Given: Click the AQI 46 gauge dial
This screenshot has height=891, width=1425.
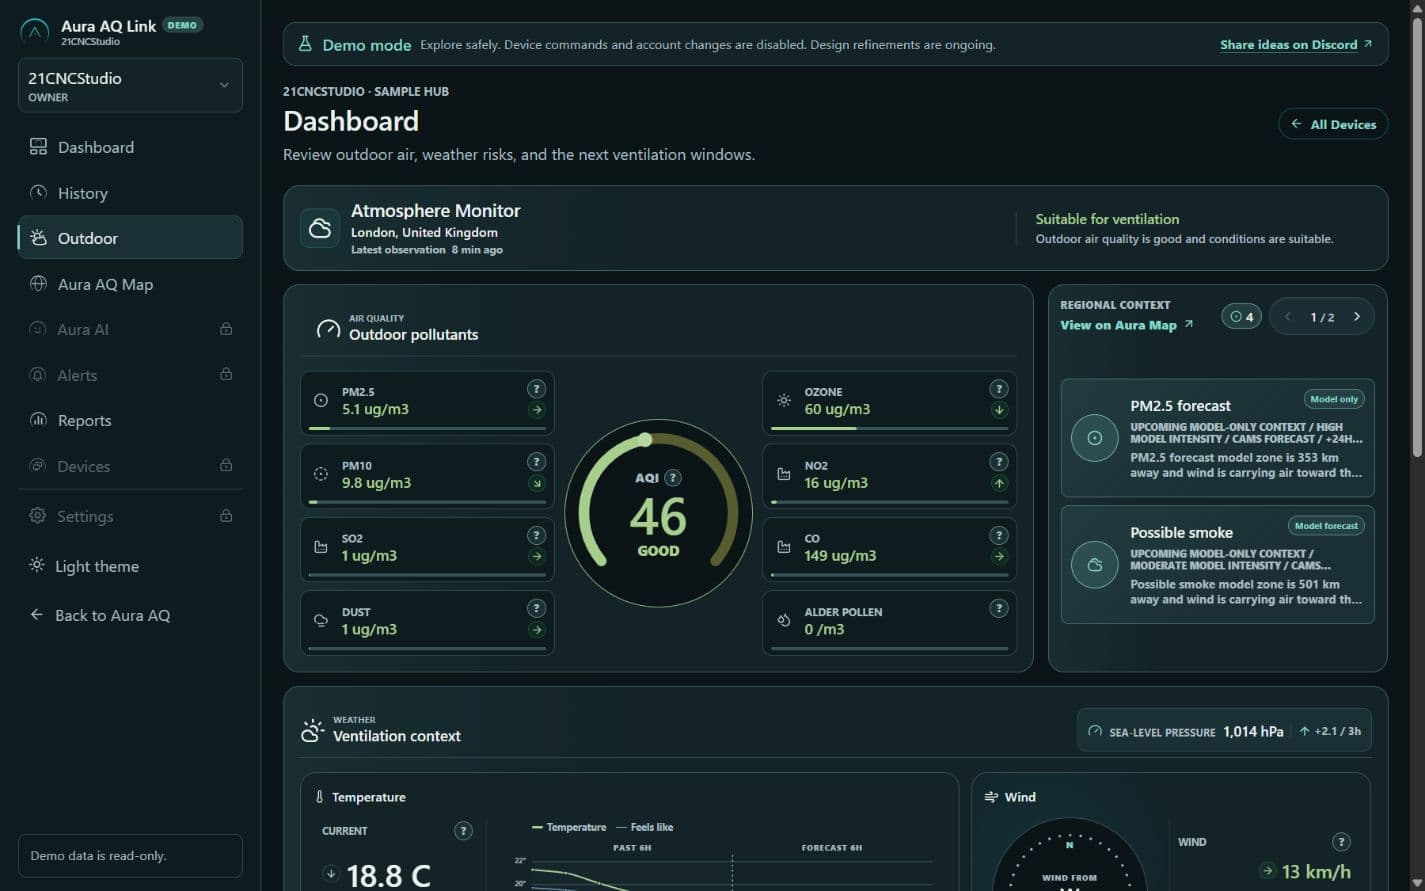Looking at the screenshot, I should pyautogui.click(x=658, y=513).
